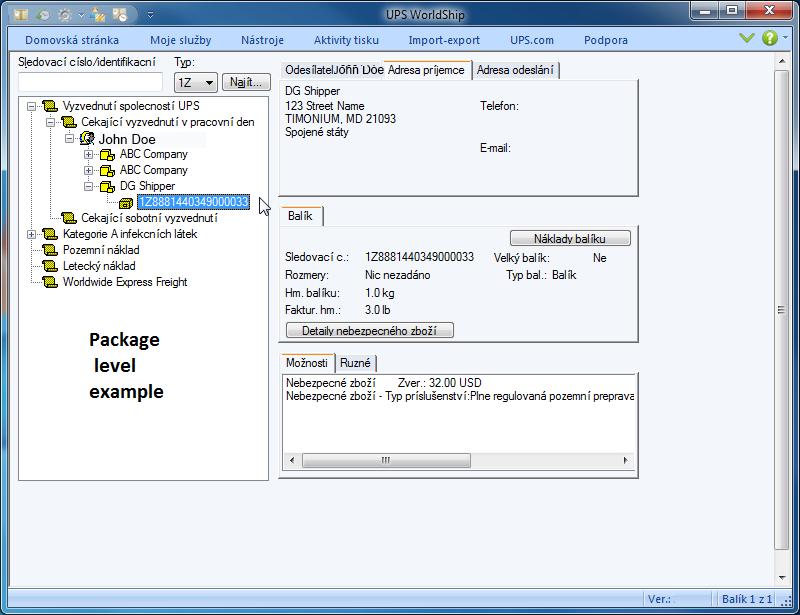The height and width of the screenshot is (615, 800).
Task: Click the people-and-pencil quick access icon
Action: [98, 15]
